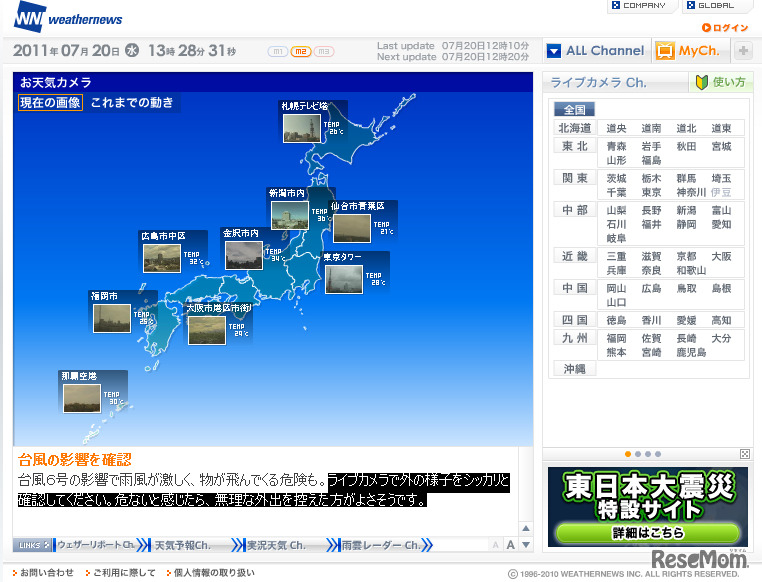Click the ログイン login link
The image size is (762, 582).
pos(725,28)
